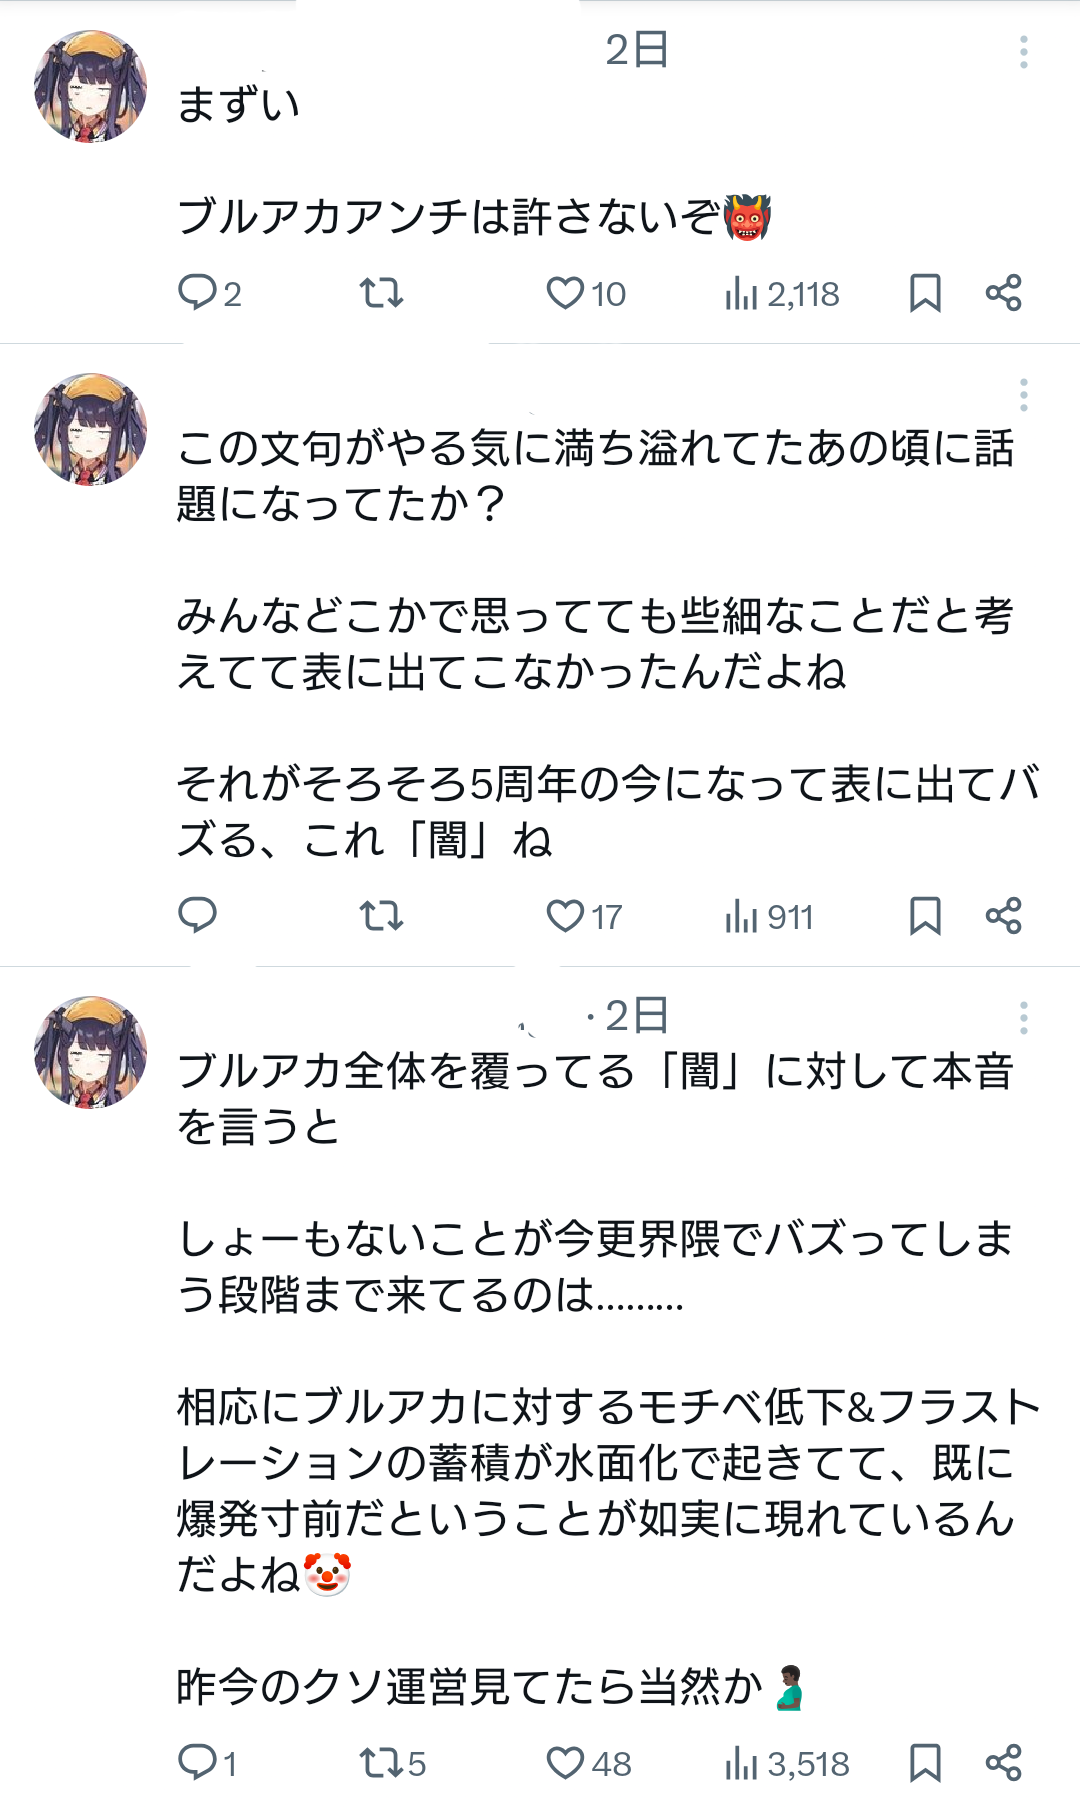Viewport: 1080px width, 1807px height.
Task: Repost the second tweet about 「闇」
Action: coord(381,915)
